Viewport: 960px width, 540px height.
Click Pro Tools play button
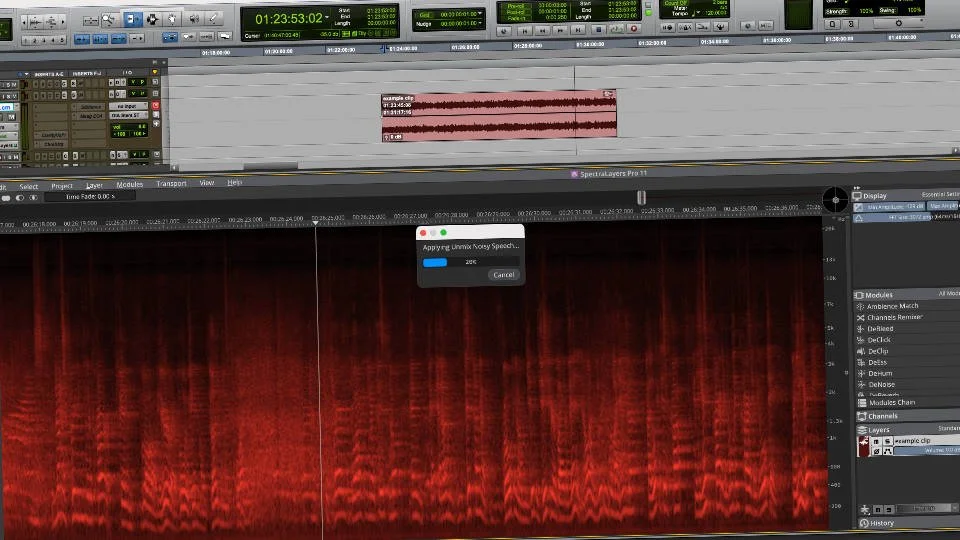pyautogui.click(x=617, y=29)
